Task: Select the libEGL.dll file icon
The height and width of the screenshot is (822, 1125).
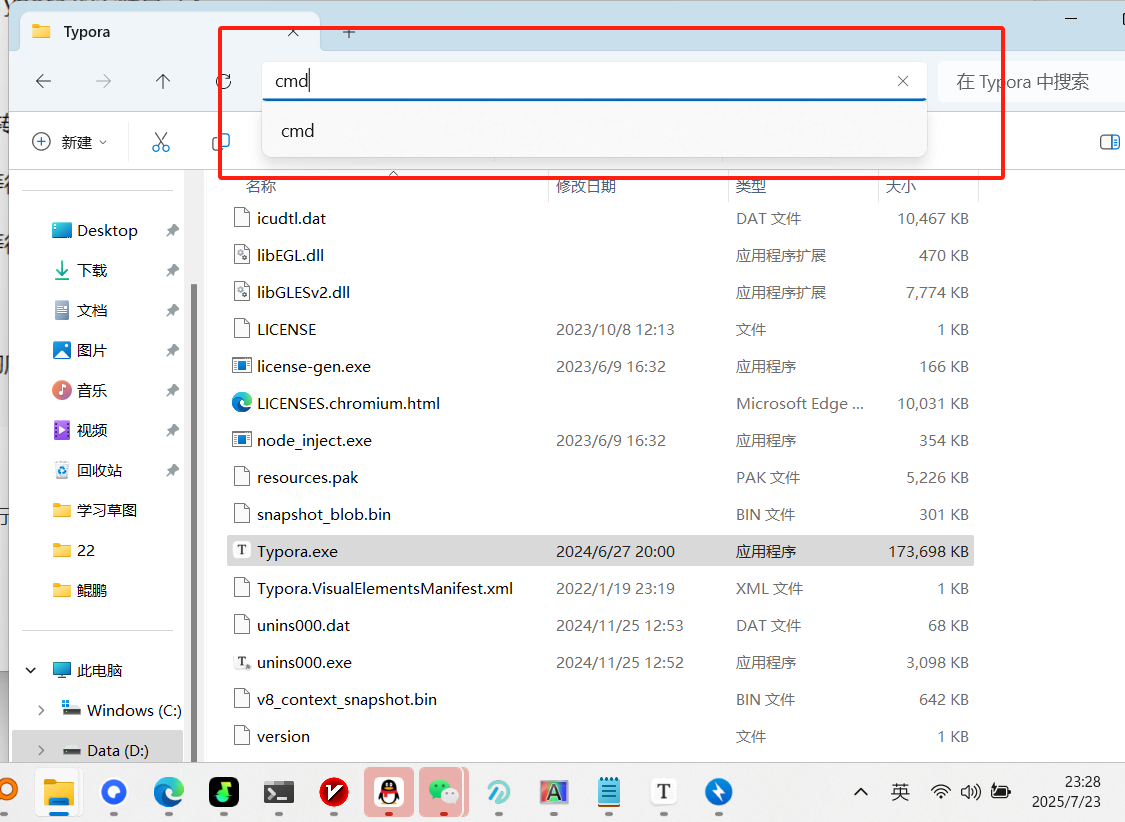Action: tap(242, 255)
